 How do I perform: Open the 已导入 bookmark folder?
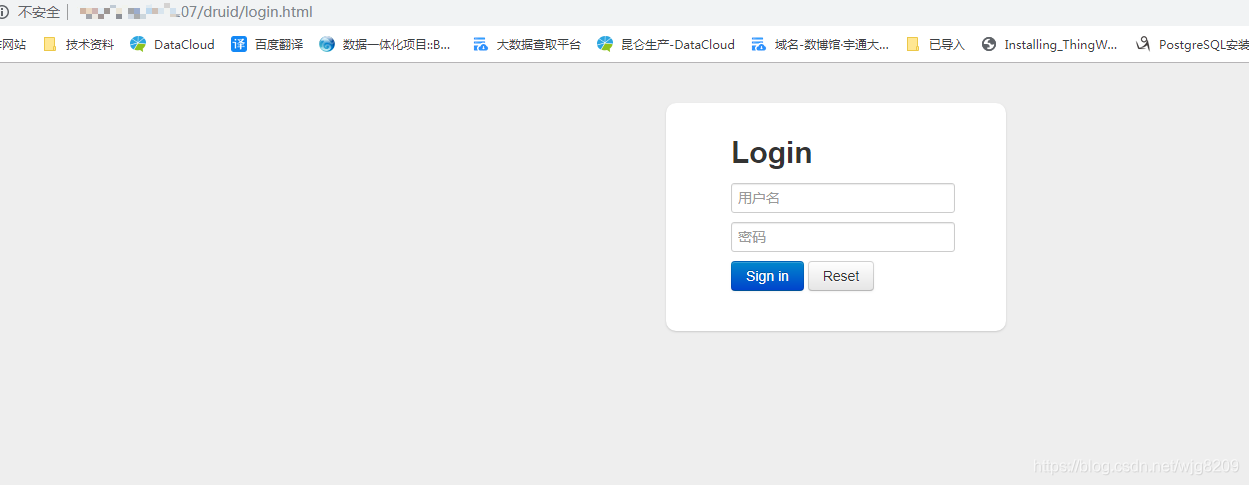click(936, 44)
